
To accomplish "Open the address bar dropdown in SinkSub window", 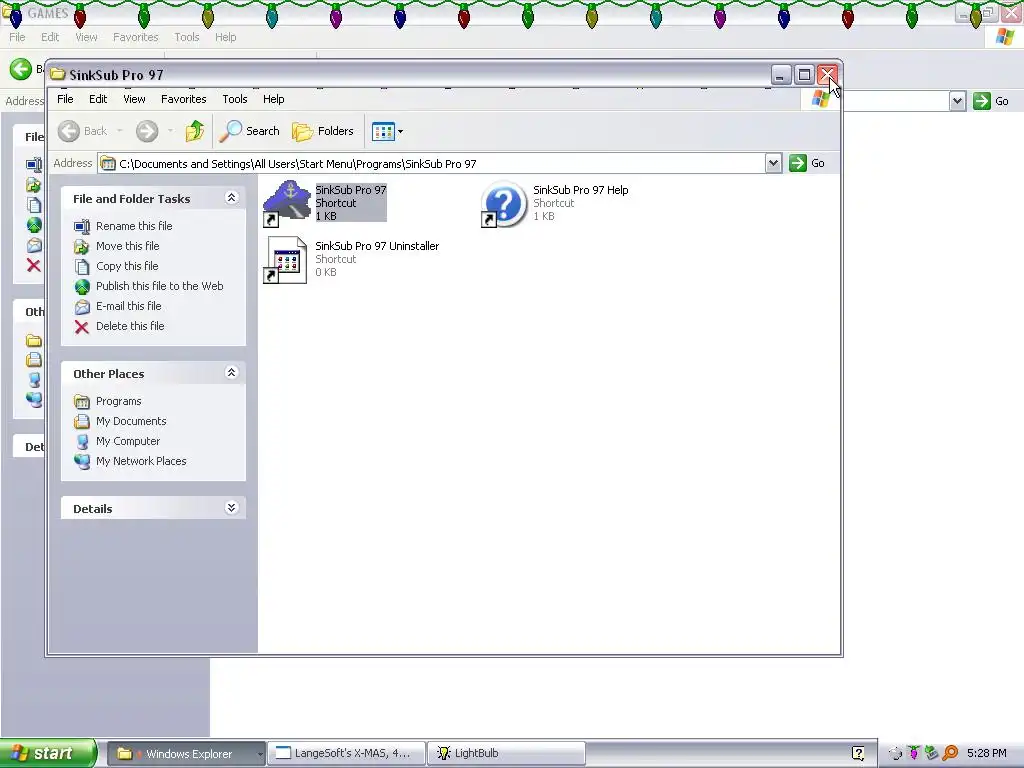I will pyautogui.click(x=773, y=163).
